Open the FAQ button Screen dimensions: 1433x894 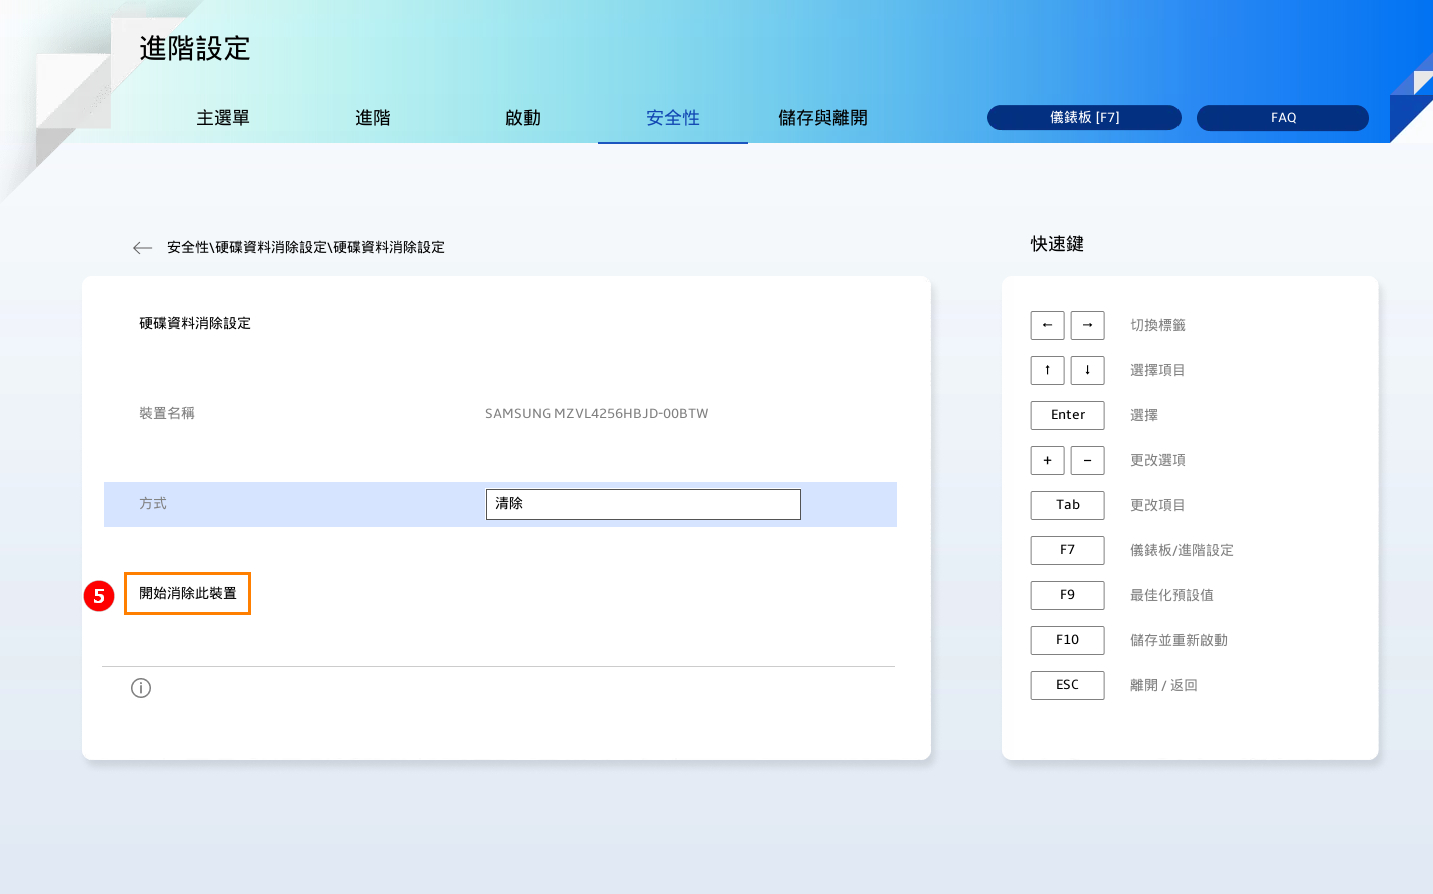[x=1283, y=118]
